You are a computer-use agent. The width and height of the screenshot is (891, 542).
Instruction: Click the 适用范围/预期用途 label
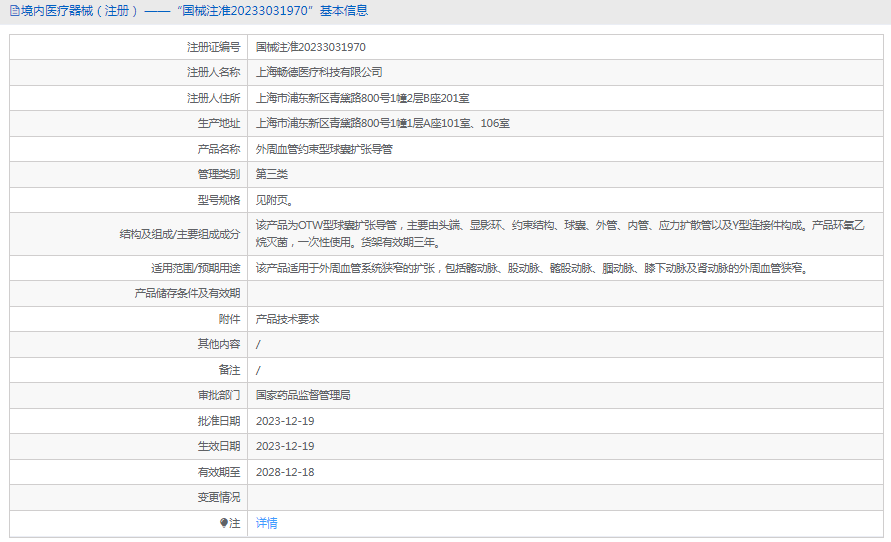coord(195,268)
